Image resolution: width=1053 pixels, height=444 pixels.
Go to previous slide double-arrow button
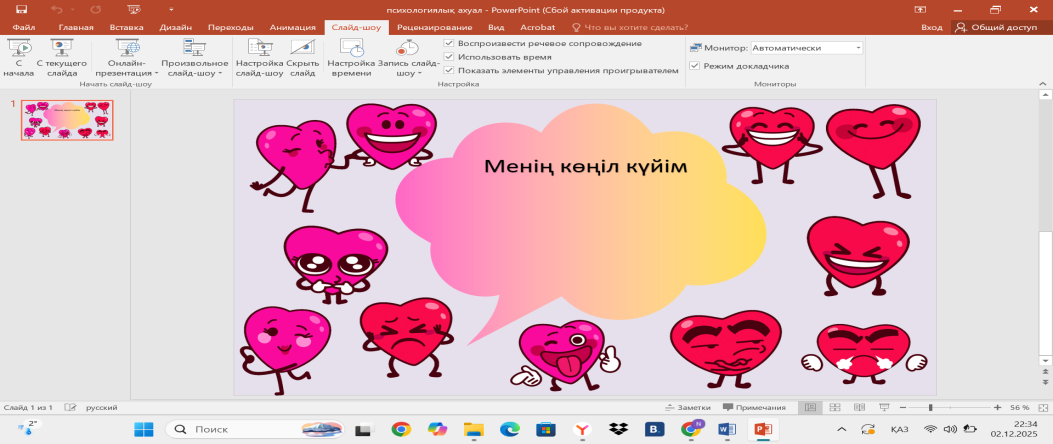[x=1044, y=371]
